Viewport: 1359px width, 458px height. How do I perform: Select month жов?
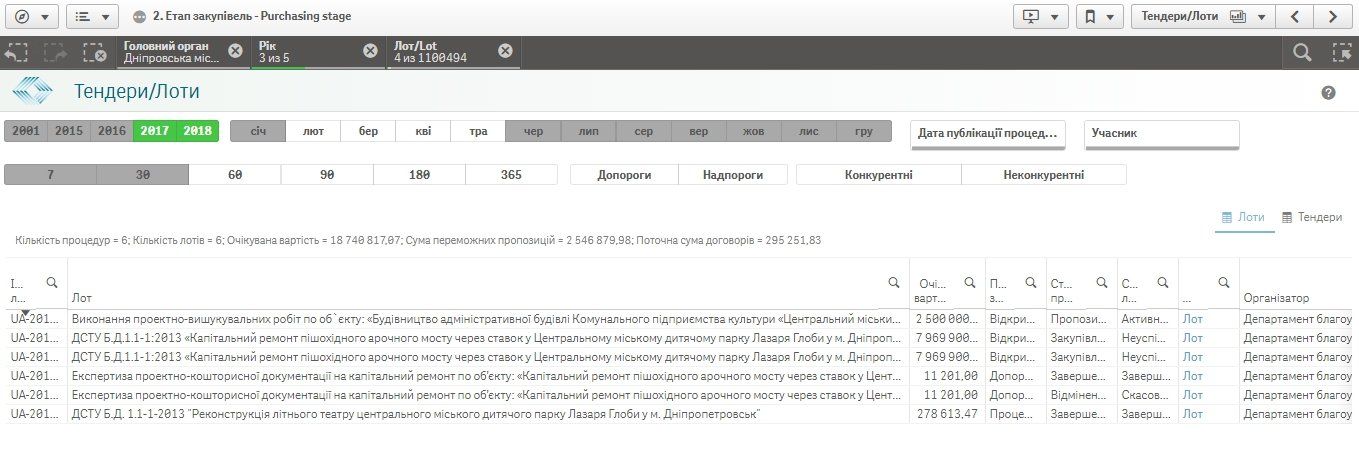[753, 131]
